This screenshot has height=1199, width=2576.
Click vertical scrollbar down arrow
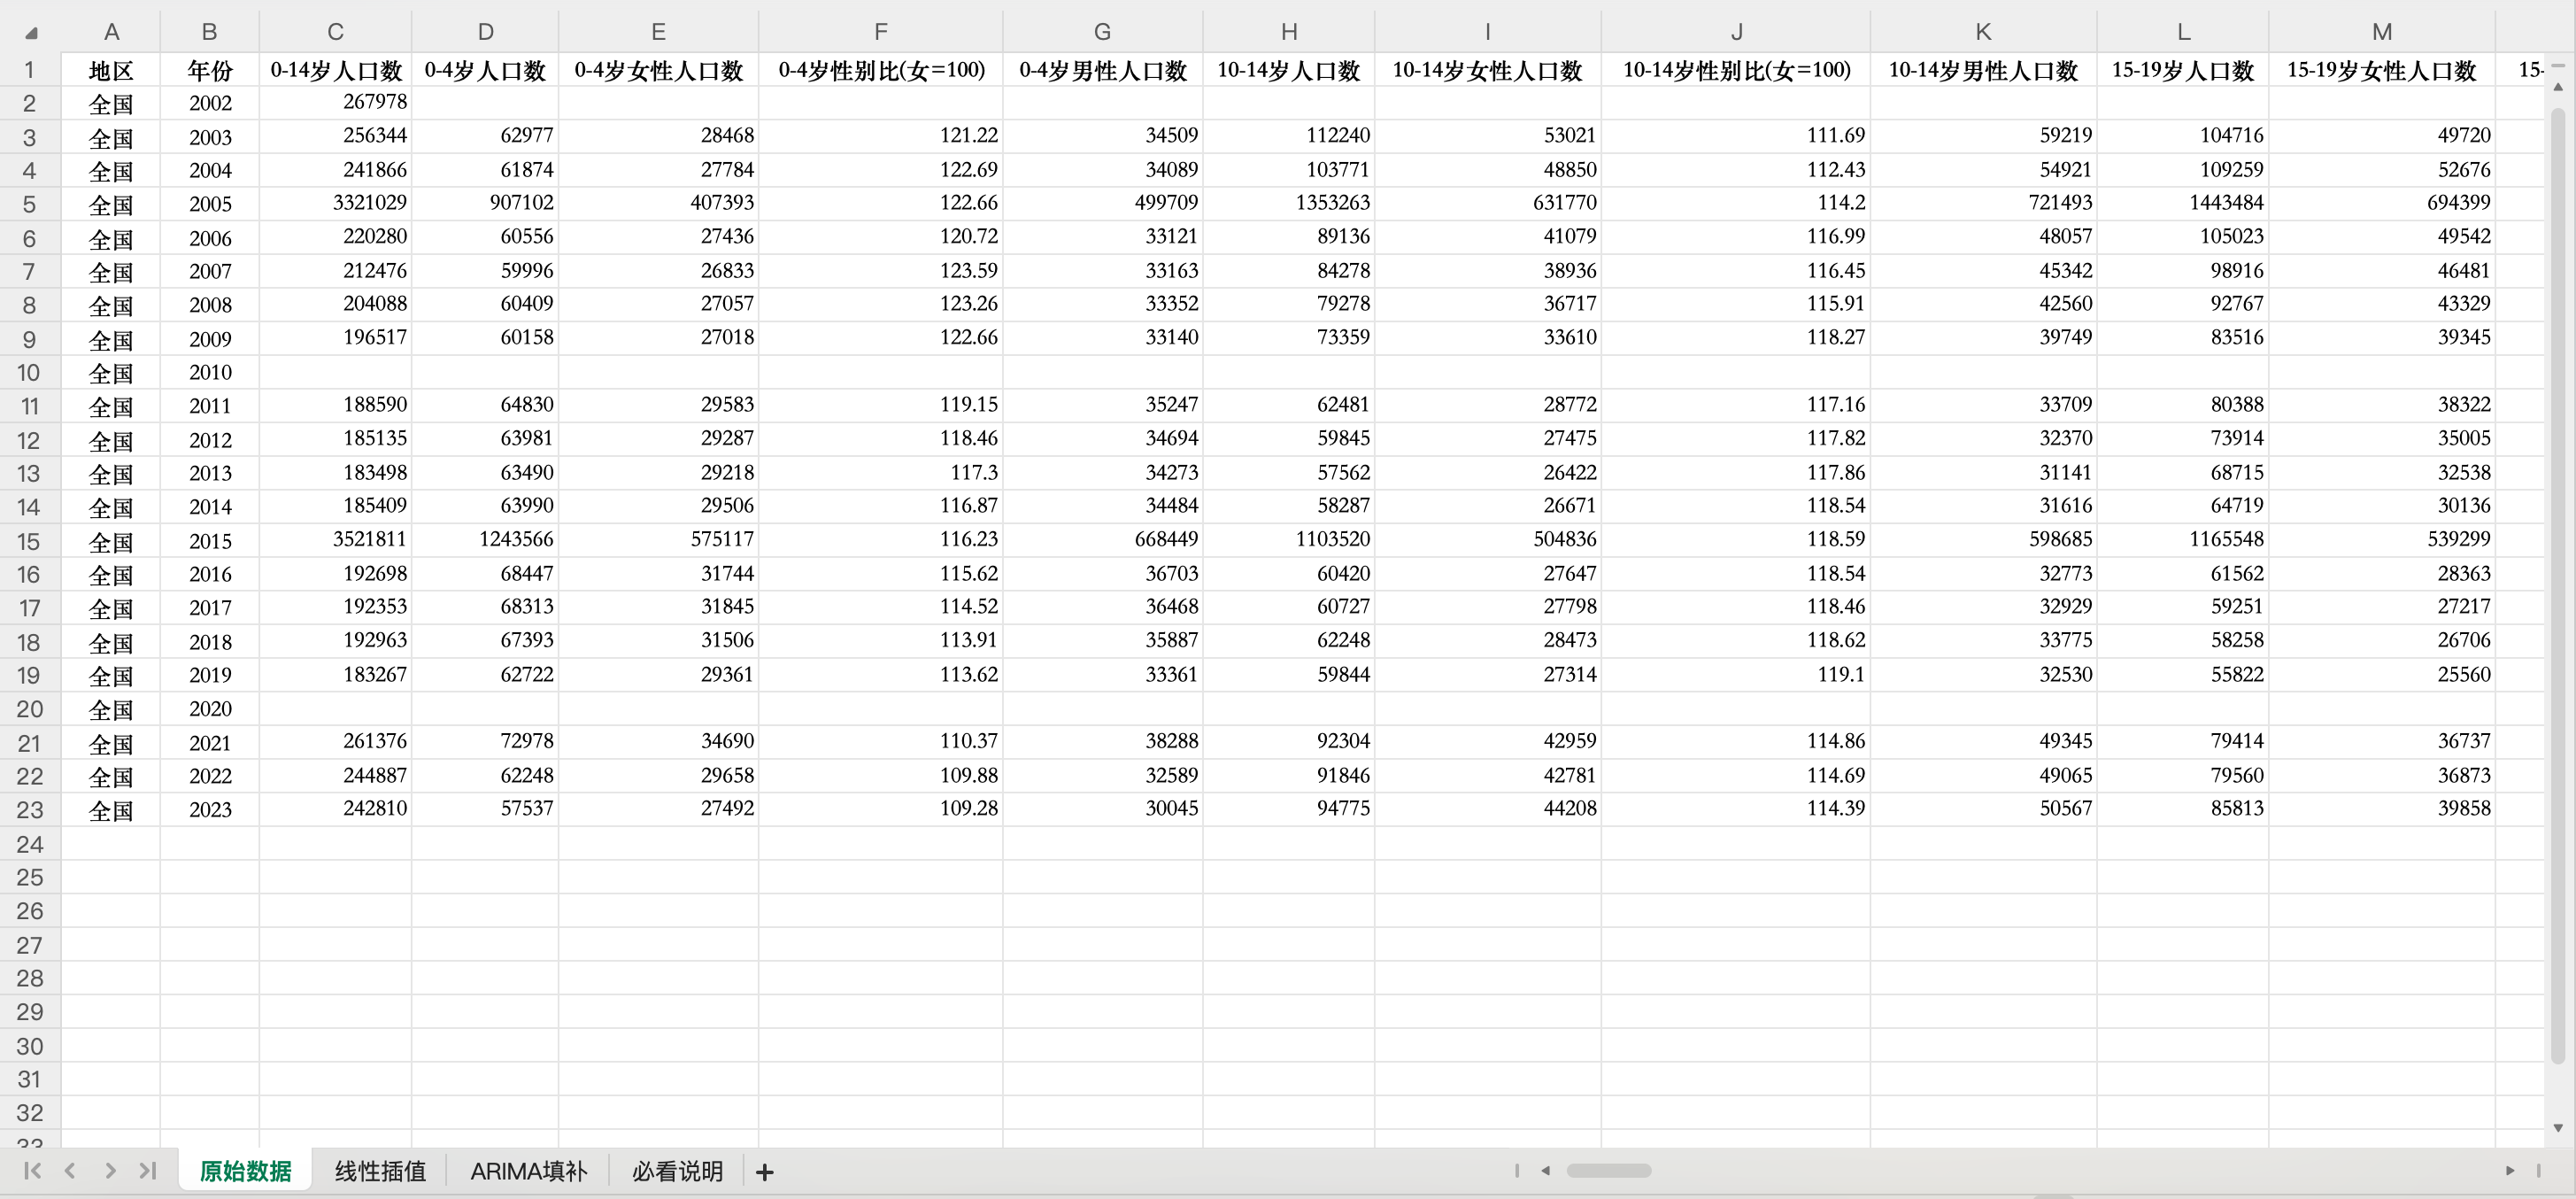coord(2558,1128)
